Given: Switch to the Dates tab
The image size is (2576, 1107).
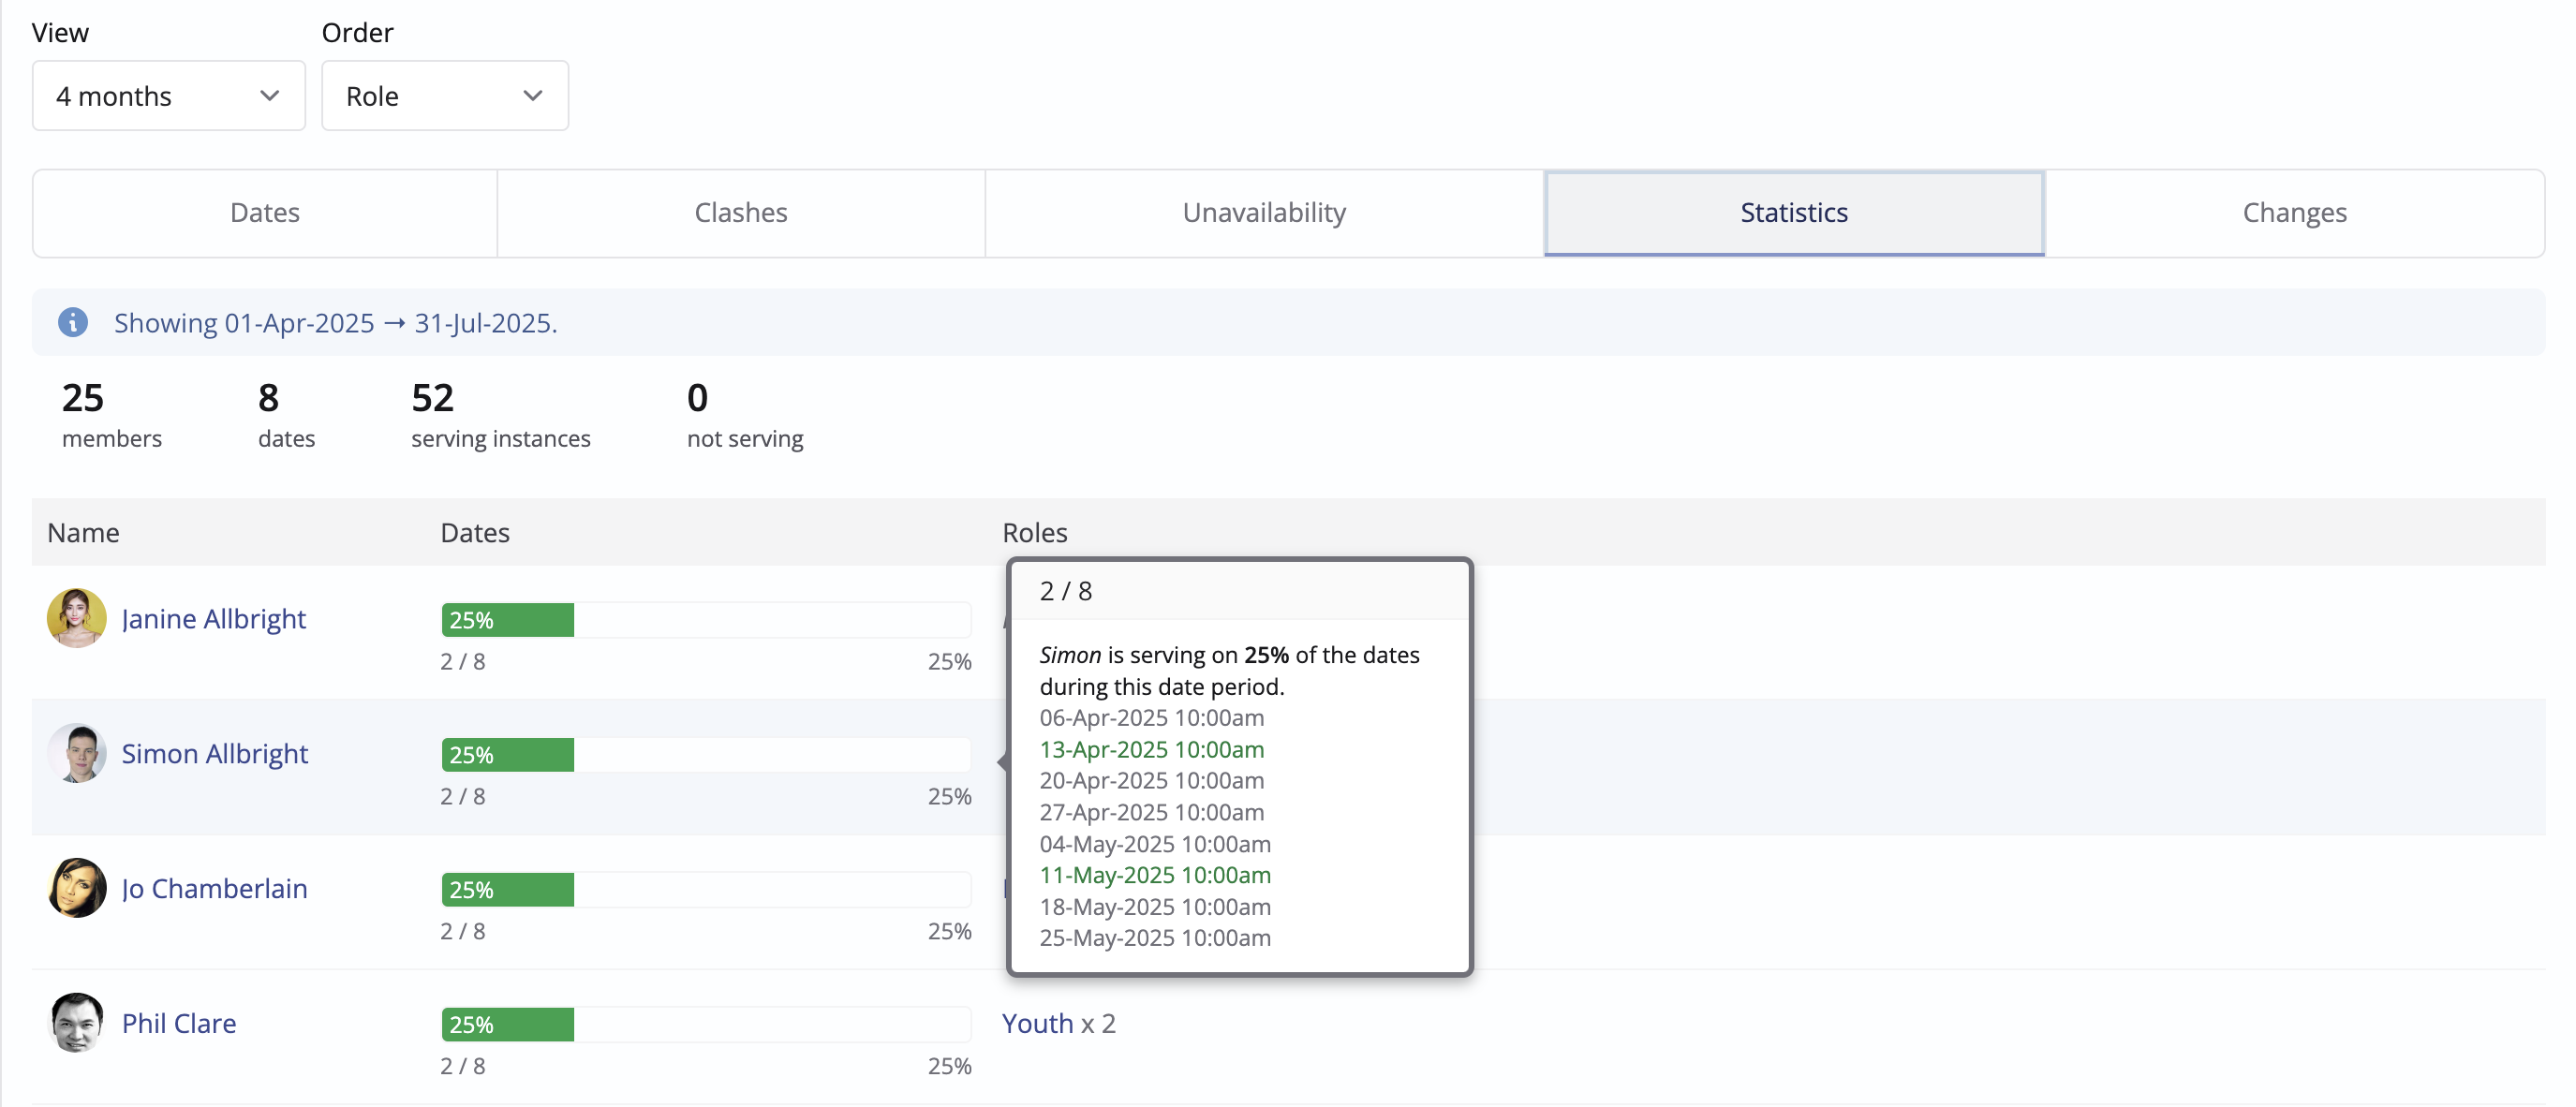Looking at the screenshot, I should pos(265,213).
